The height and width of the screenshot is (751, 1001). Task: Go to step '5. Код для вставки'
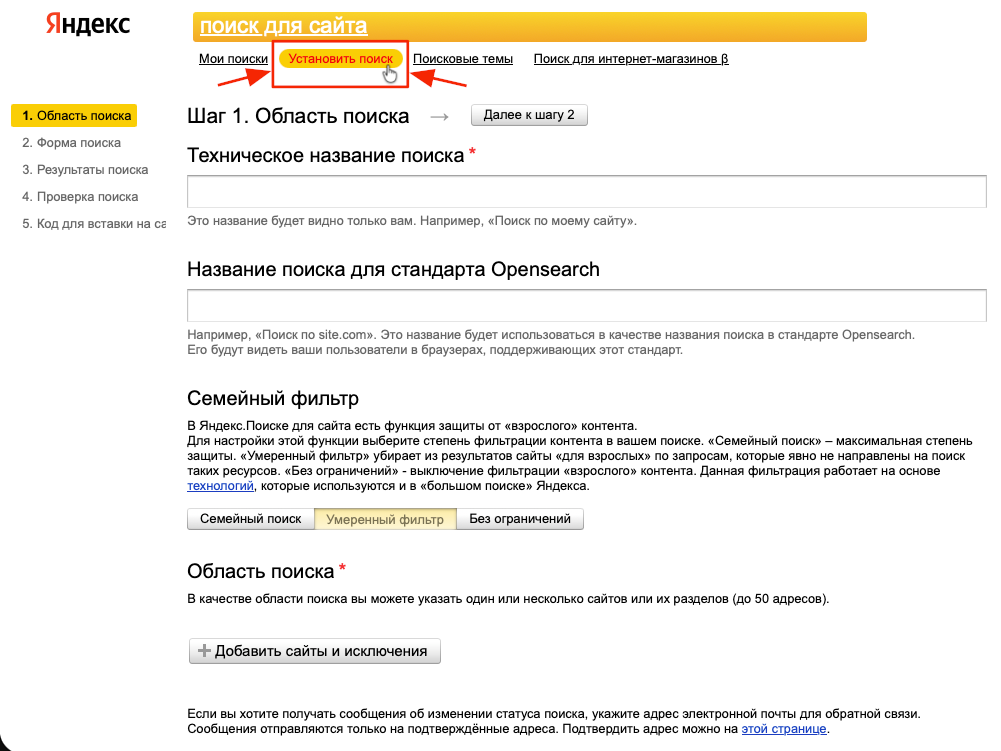point(94,224)
